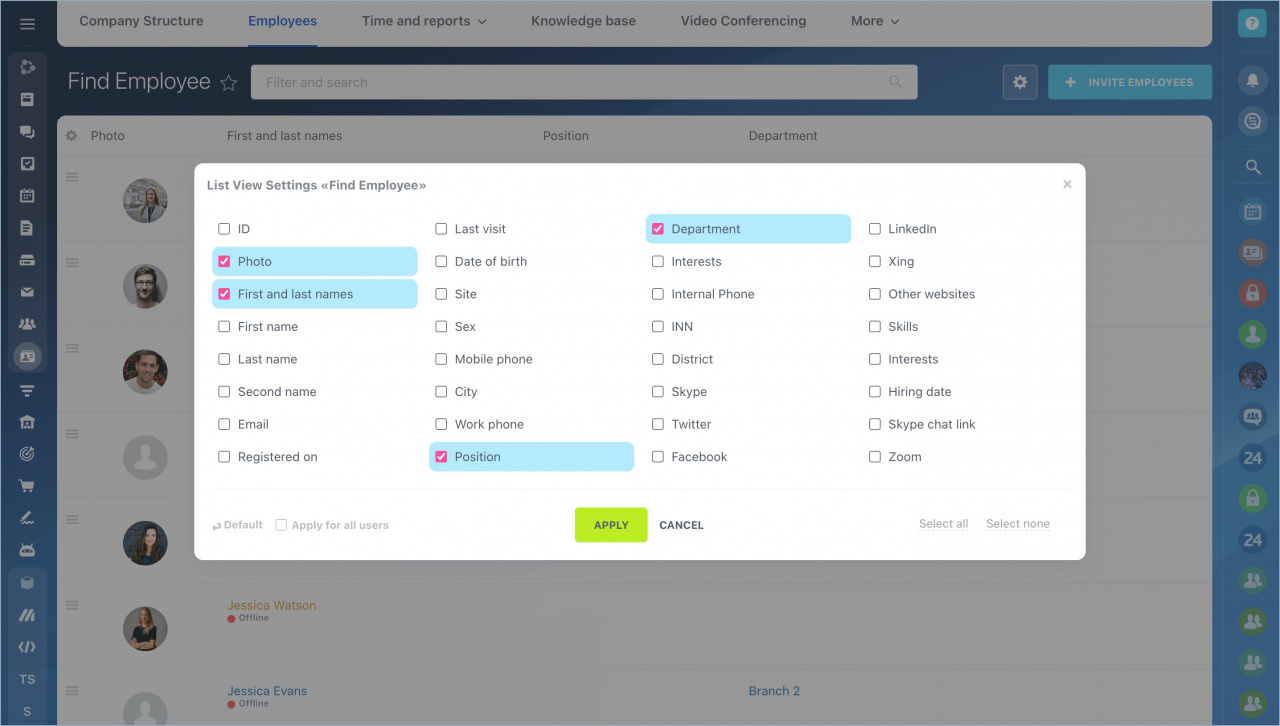Image resolution: width=1280 pixels, height=726 pixels.
Task: Uncheck the Position column checkbox
Action: coord(441,457)
